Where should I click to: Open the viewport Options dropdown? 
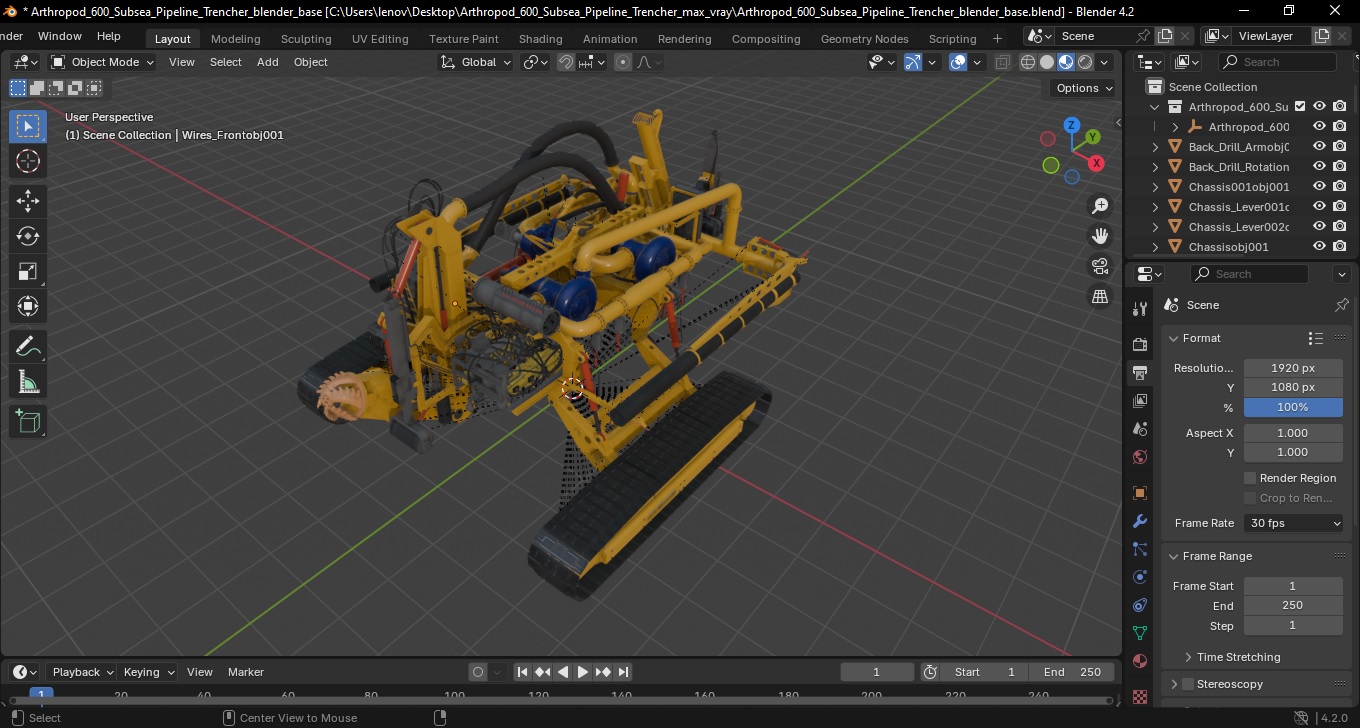click(1085, 88)
